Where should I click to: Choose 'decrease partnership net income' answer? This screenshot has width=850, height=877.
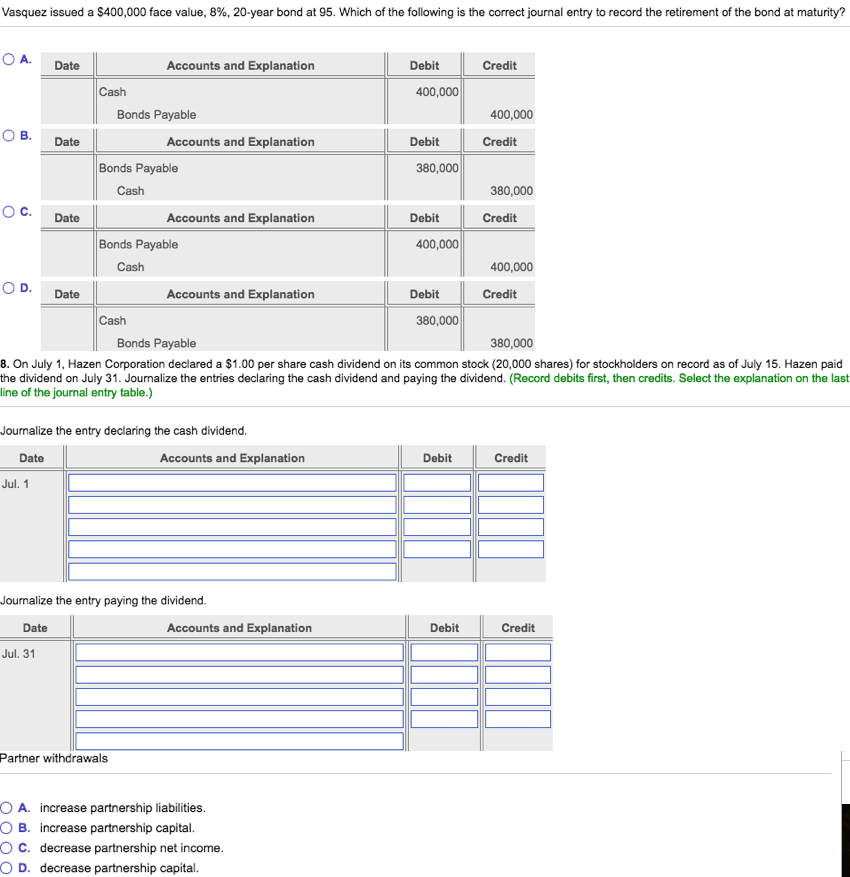coord(6,848)
